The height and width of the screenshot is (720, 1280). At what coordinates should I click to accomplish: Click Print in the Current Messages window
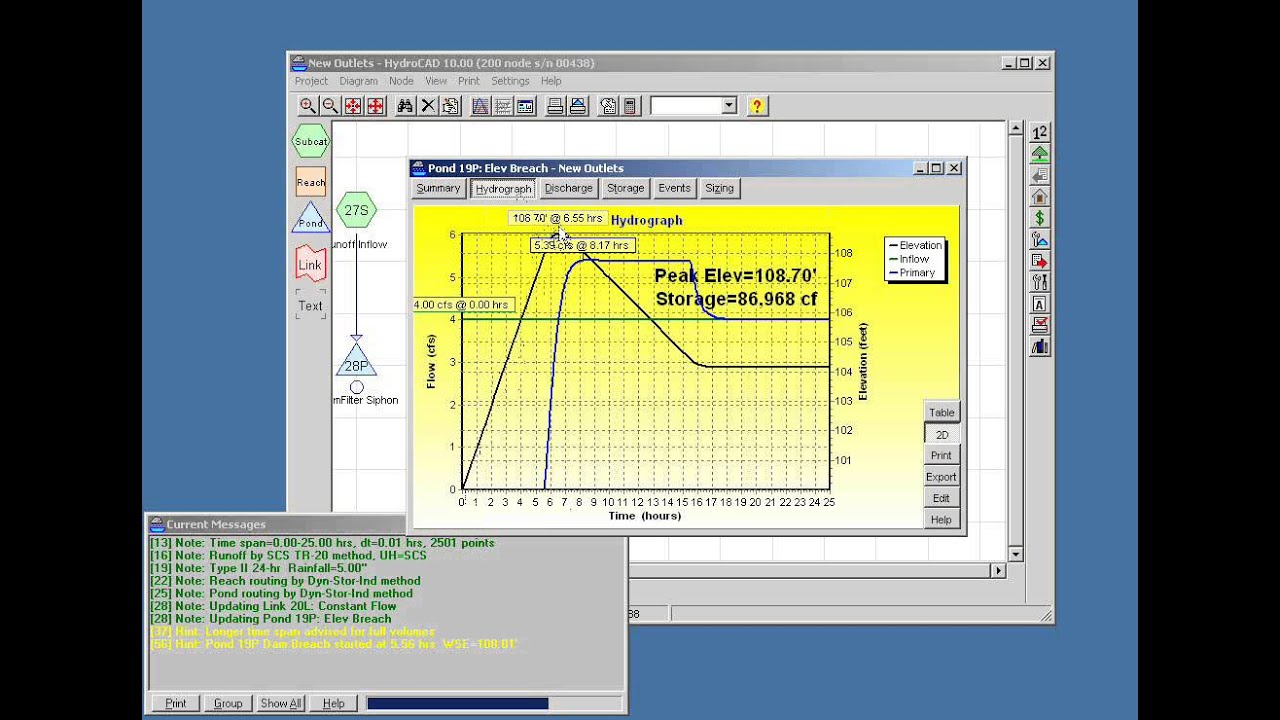coord(176,703)
